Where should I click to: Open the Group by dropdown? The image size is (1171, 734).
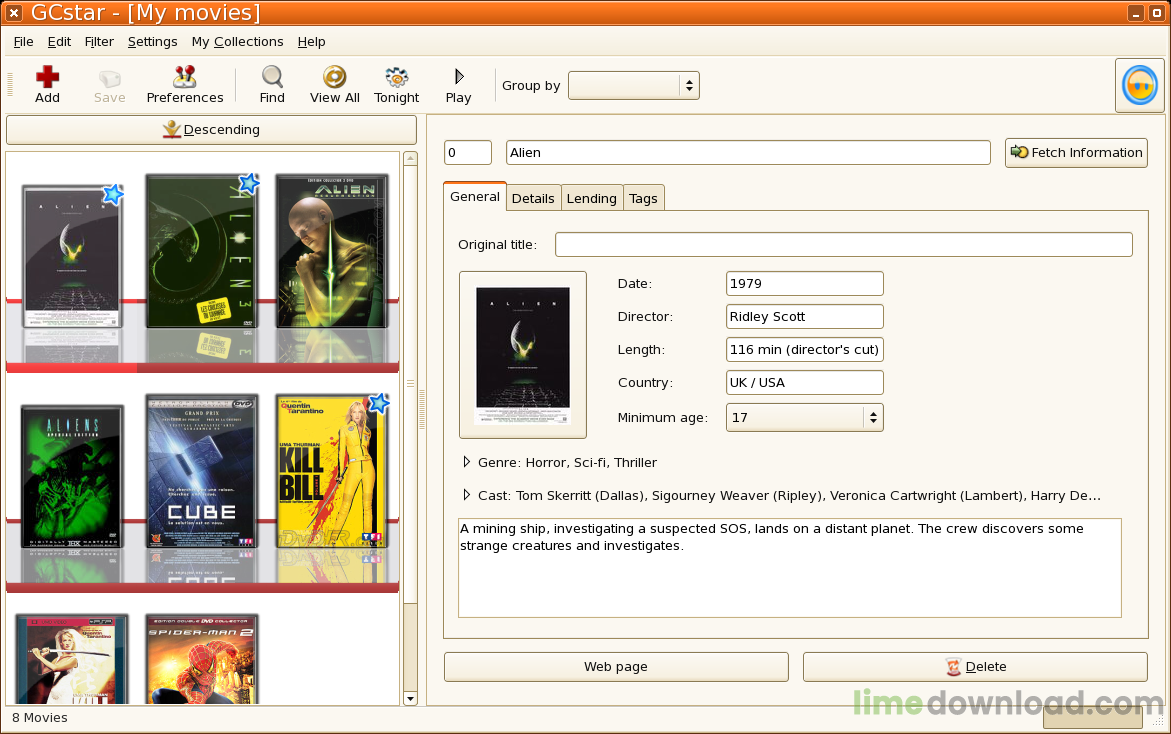click(633, 86)
